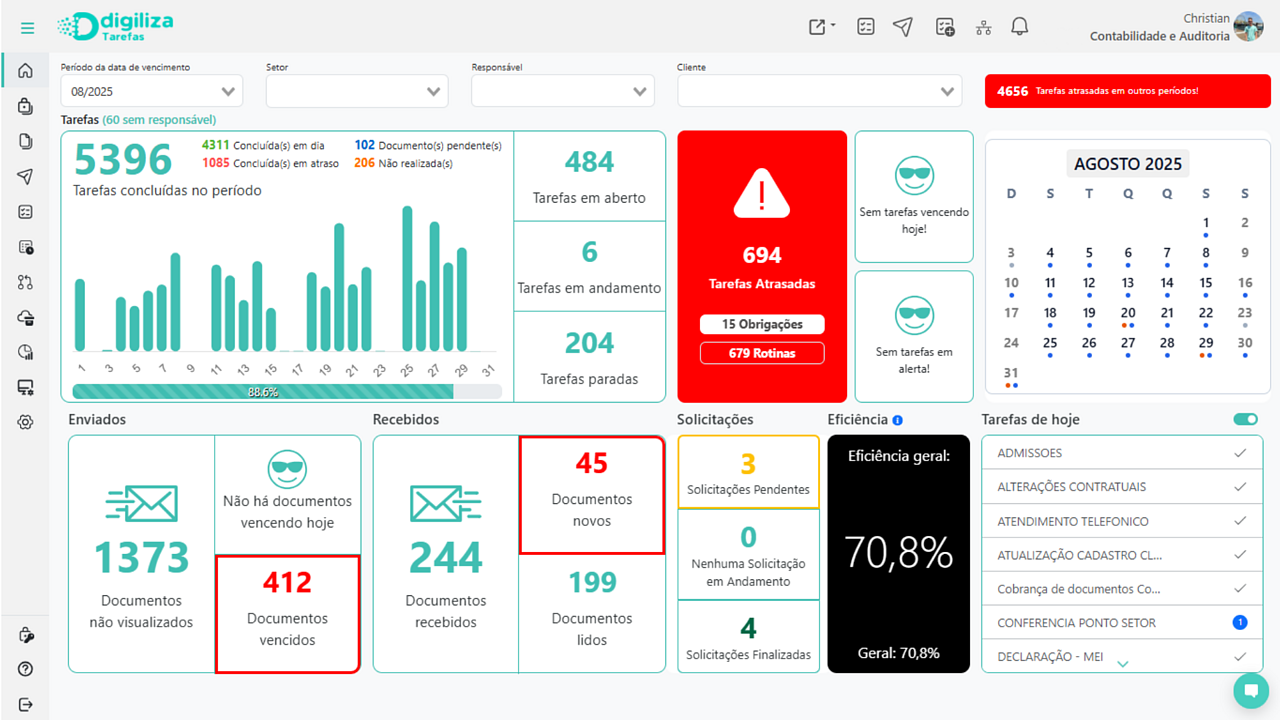Open the help question mark icon in the sidebar
The image size is (1280, 720).
26,668
